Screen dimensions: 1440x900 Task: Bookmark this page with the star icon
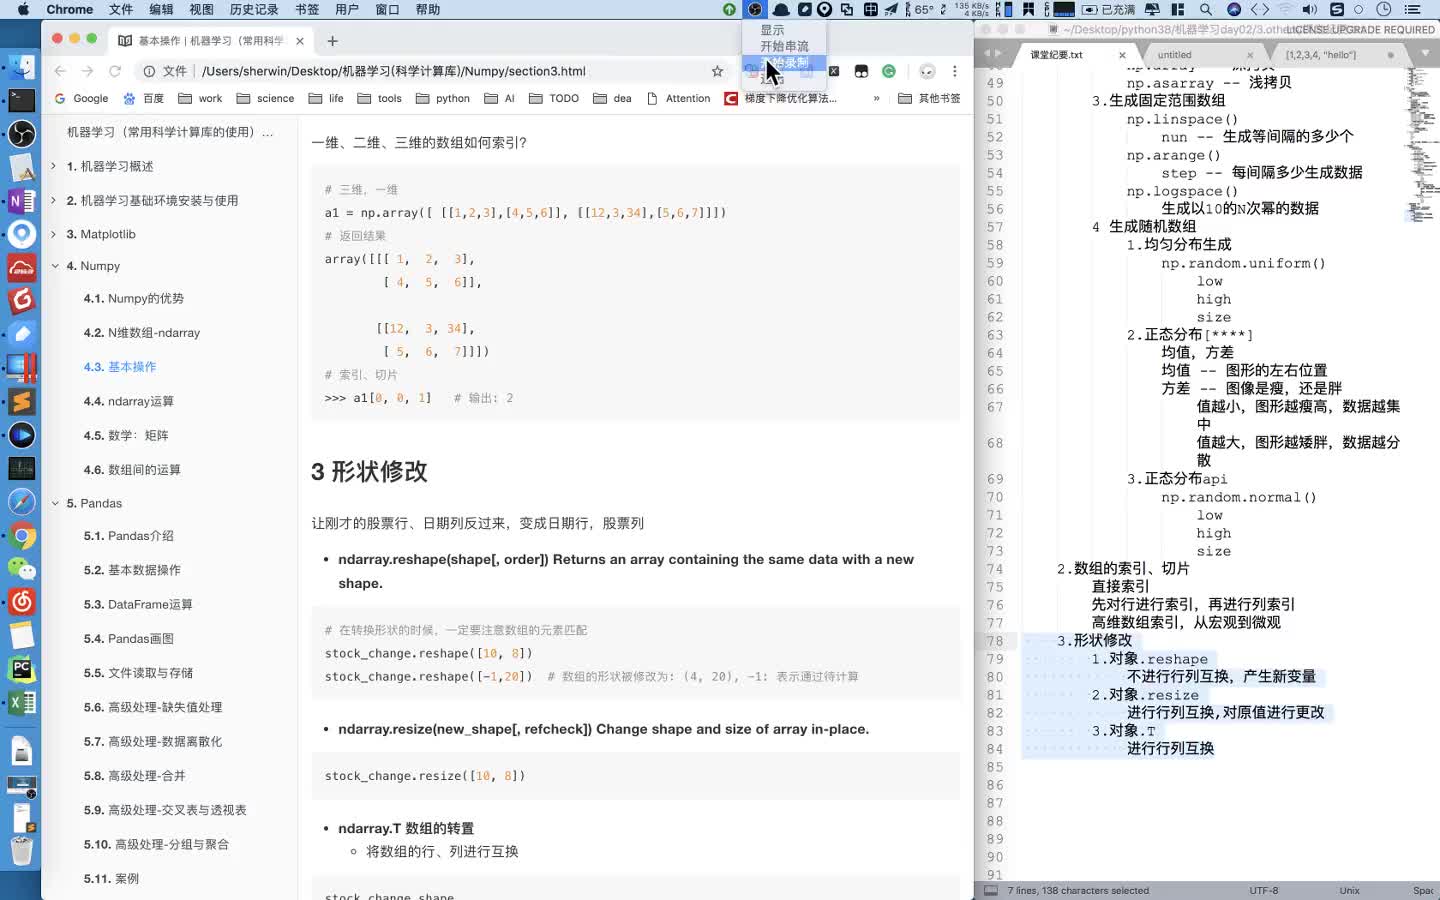tap(717, 71)
